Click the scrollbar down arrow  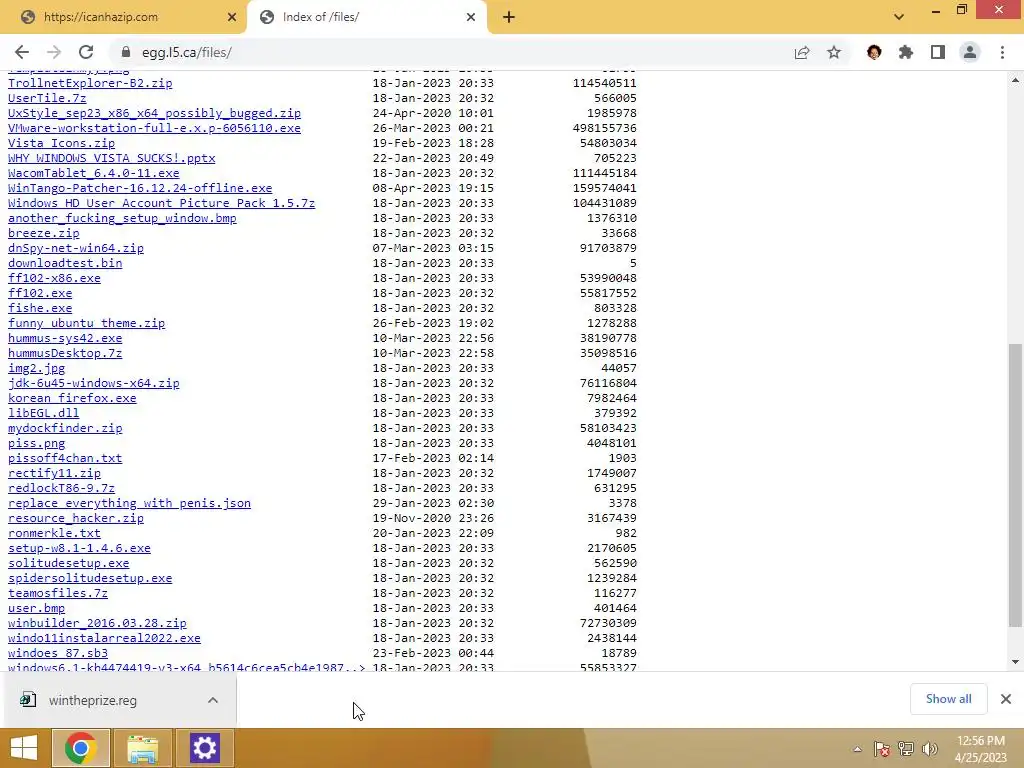pyautogui.click(x=1015, y=662)
